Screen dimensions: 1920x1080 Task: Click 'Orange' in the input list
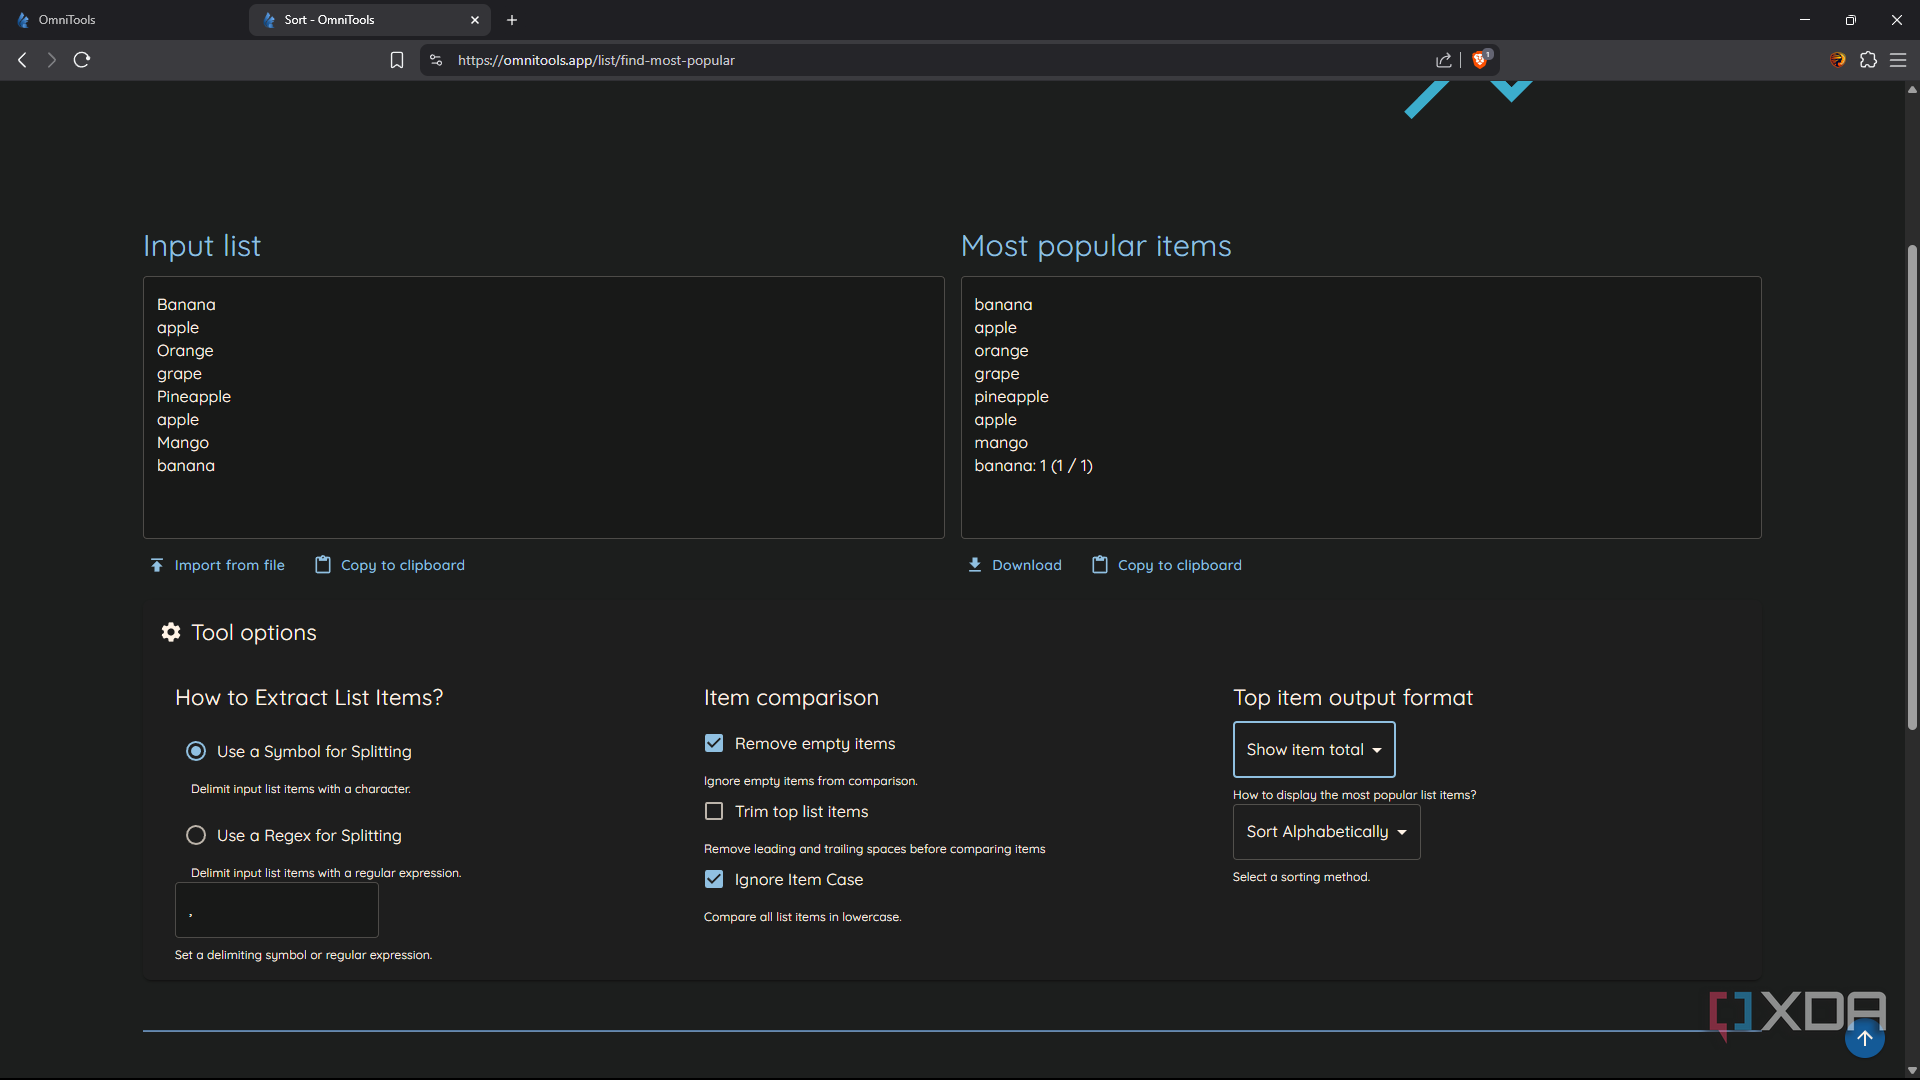185,350
